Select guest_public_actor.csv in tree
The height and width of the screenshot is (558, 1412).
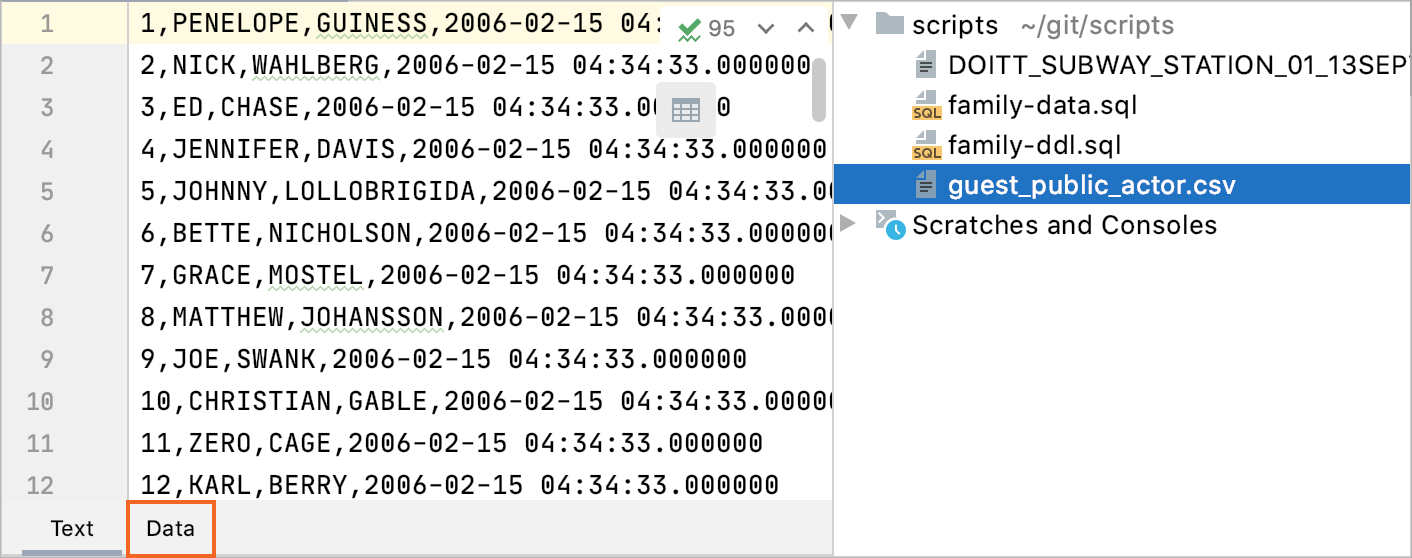(x=1092, y=186)
